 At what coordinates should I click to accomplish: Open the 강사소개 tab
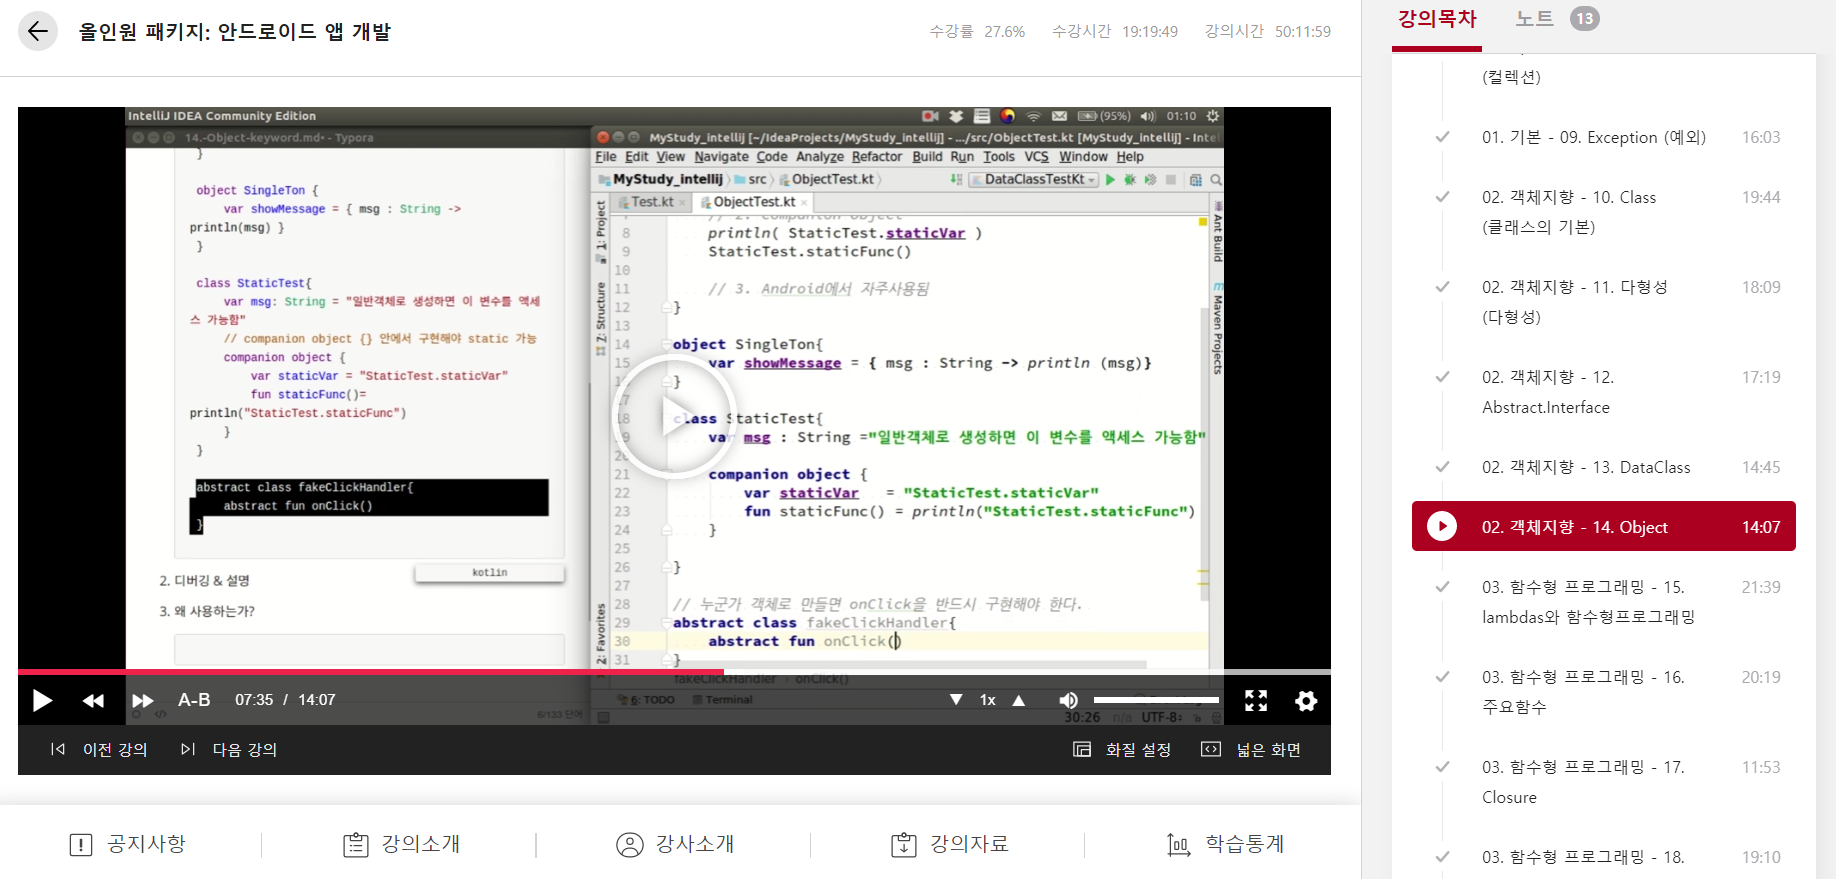tap(676, 844)
